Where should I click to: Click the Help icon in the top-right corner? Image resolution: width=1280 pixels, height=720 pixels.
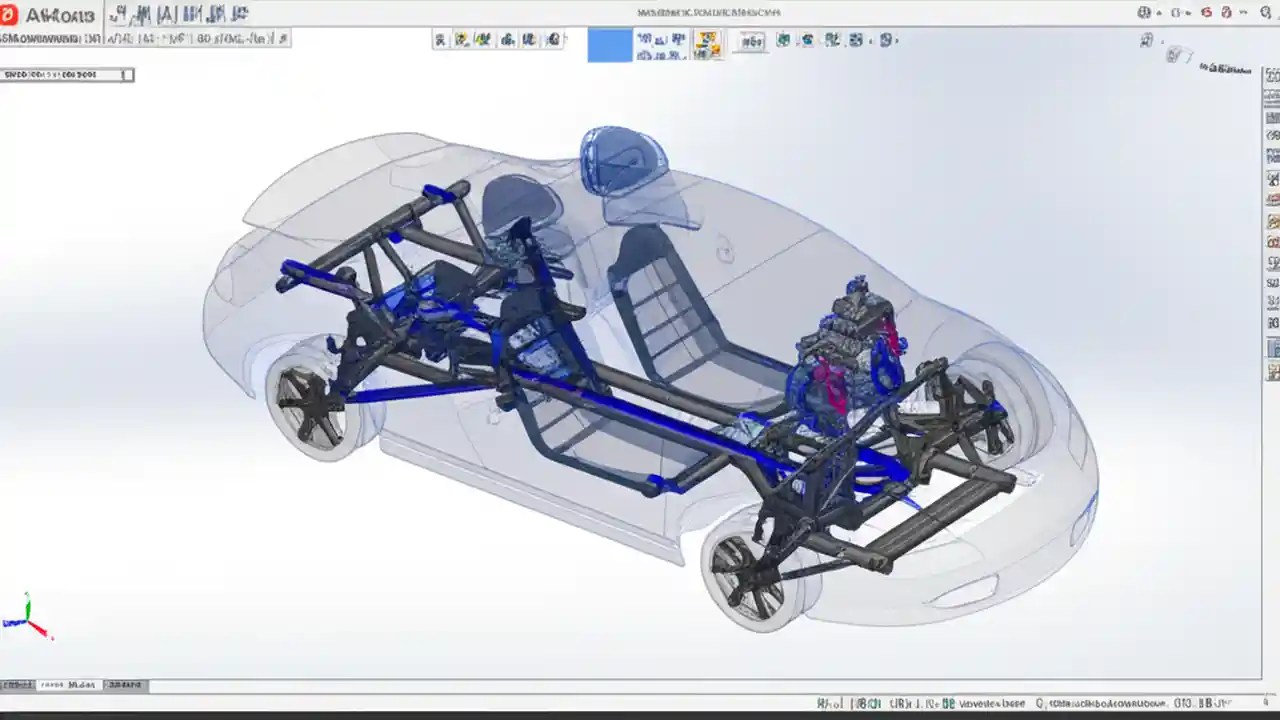[x=1229, y=12]
